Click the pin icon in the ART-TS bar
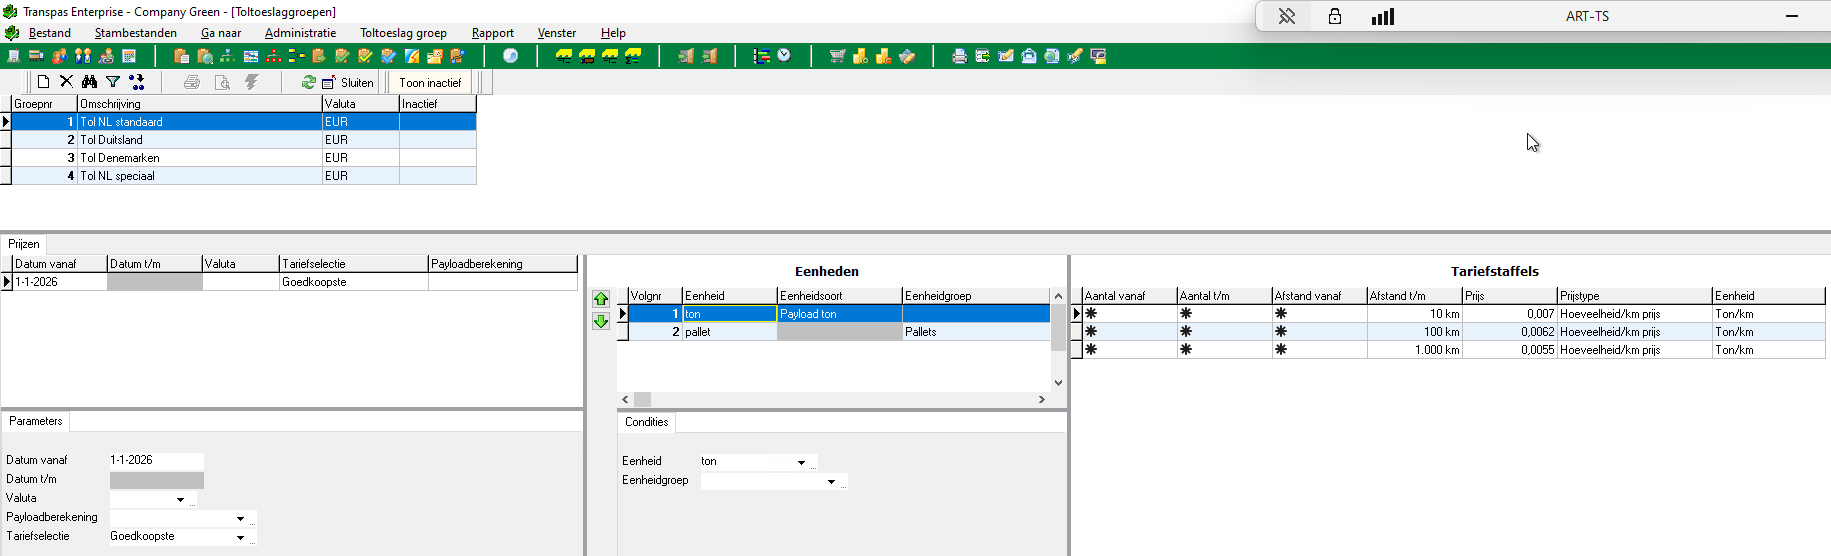 coord(1287,16)
